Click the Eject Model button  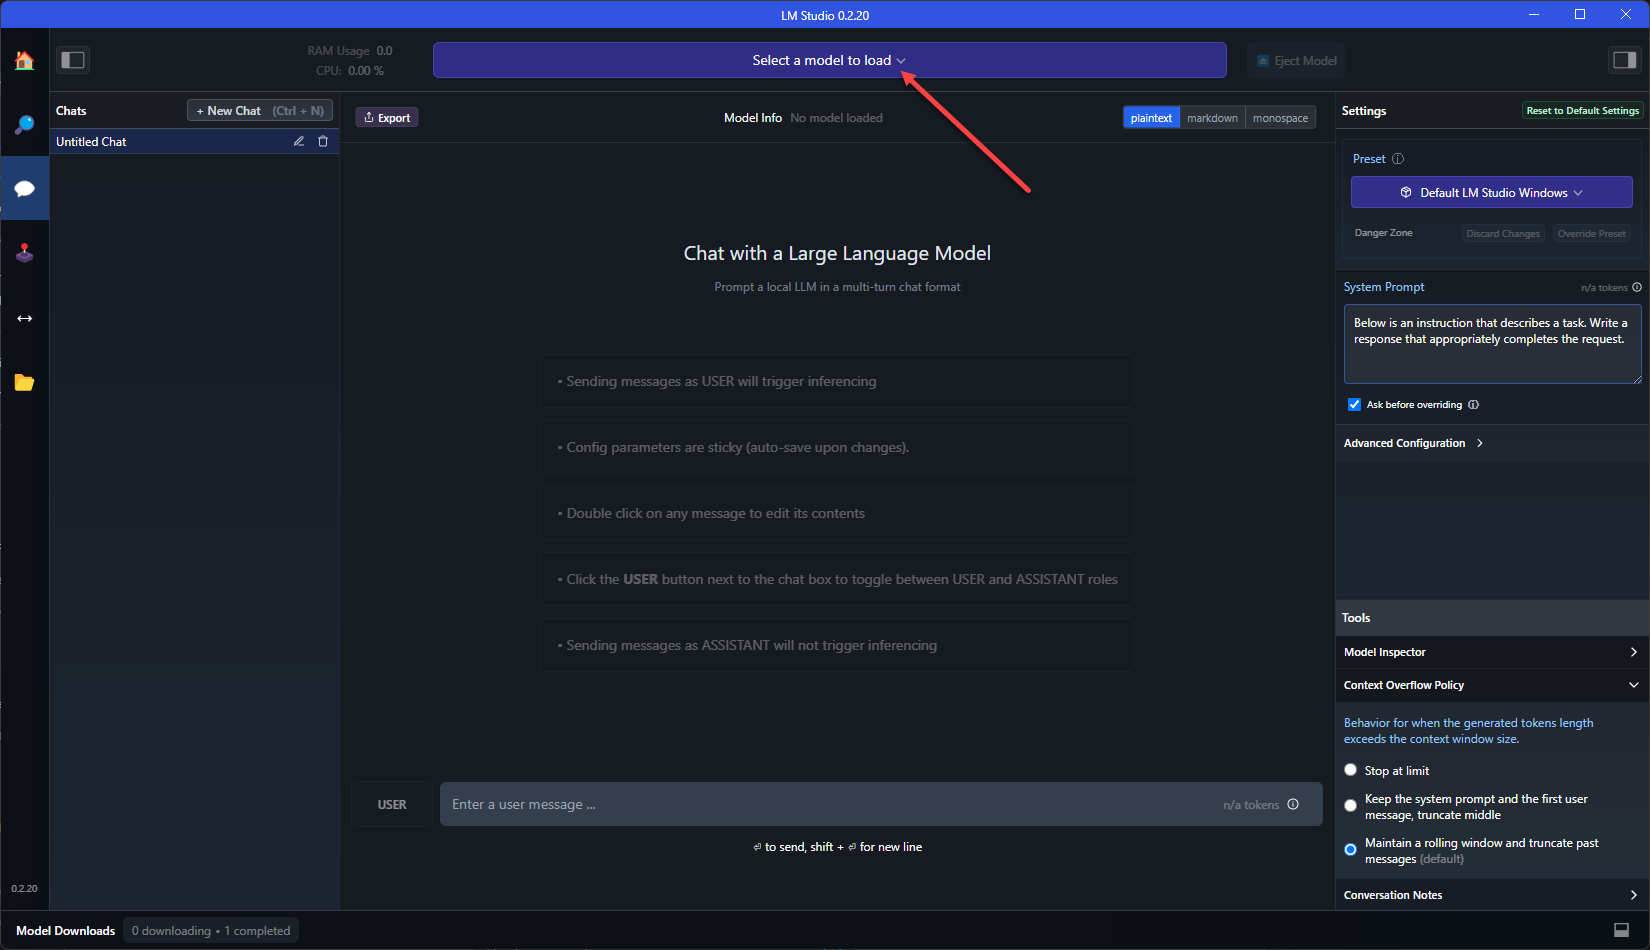pyautogui.click(x=1296, y=61)
